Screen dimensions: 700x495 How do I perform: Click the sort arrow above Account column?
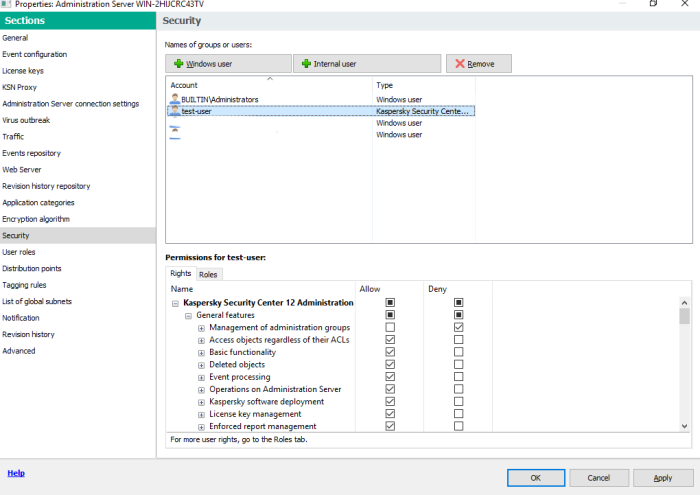[x=268, y=77]
